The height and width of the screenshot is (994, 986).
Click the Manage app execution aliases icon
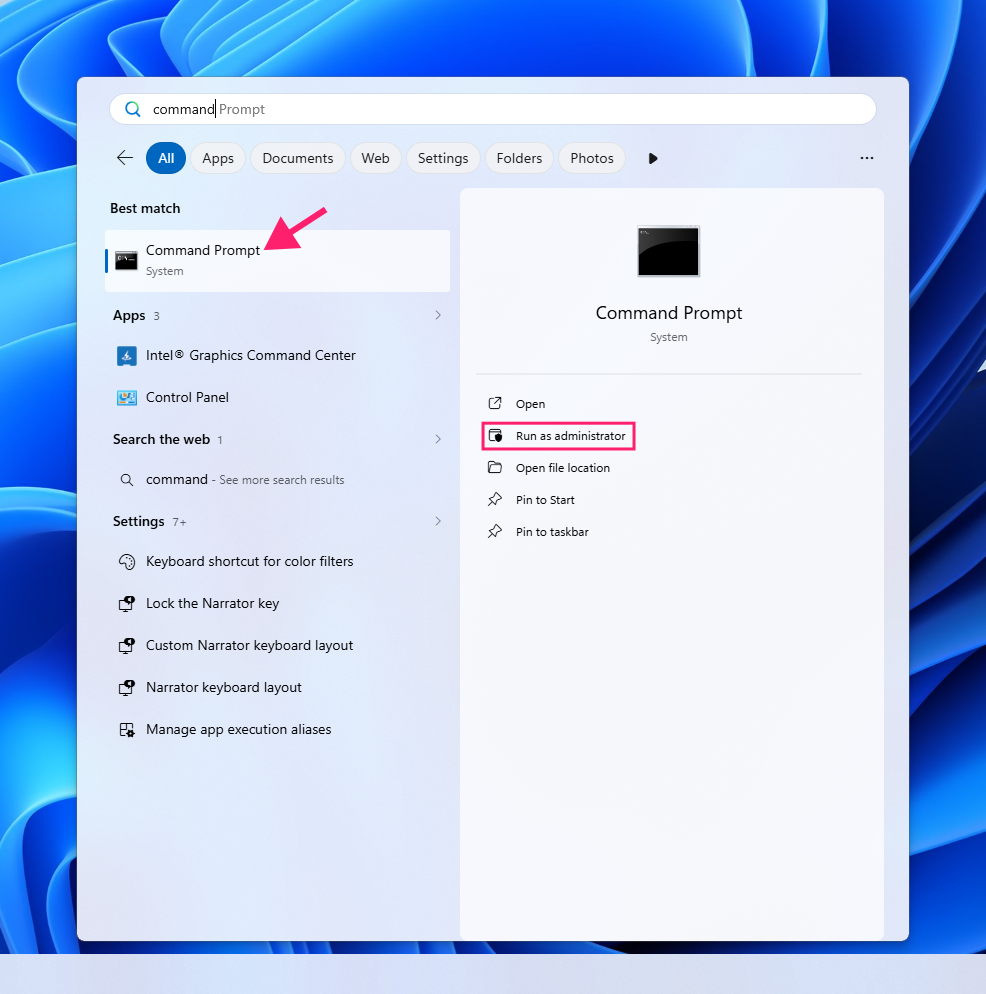(x=127, y=730)
